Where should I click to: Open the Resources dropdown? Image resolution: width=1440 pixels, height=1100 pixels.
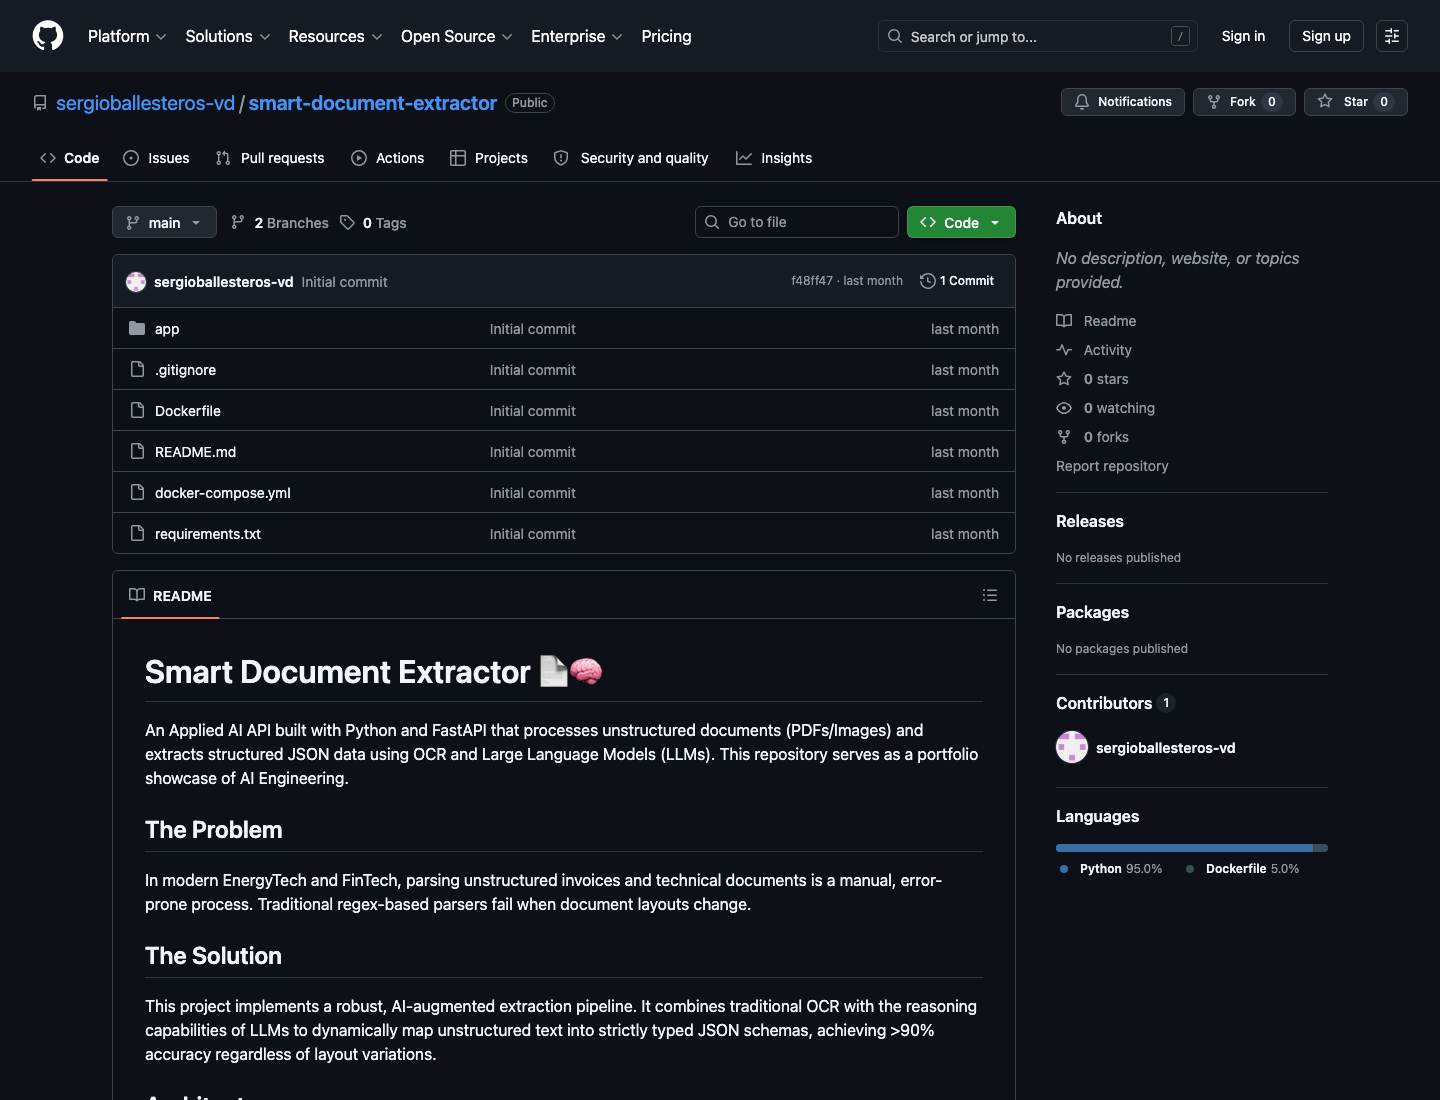[x=335, y=36]
